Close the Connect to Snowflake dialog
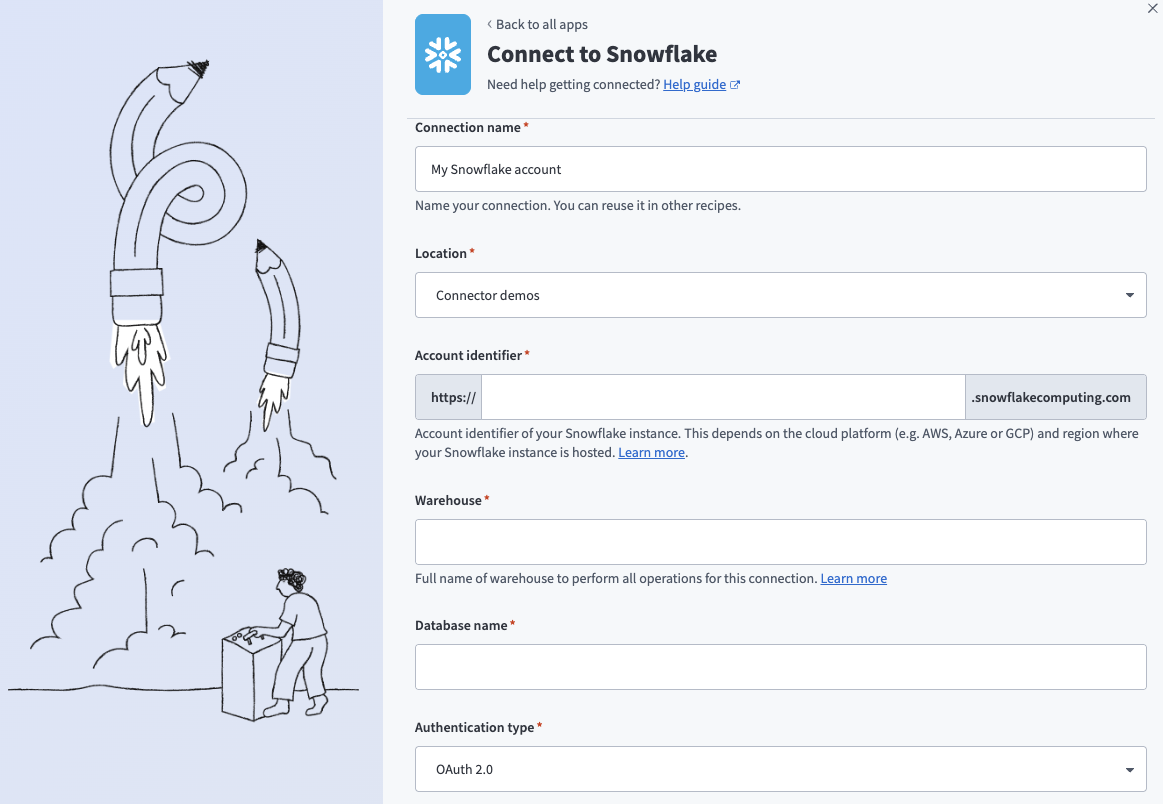Image resolution: width=1163 pixels, height=804 pixels. point(1151,7)
